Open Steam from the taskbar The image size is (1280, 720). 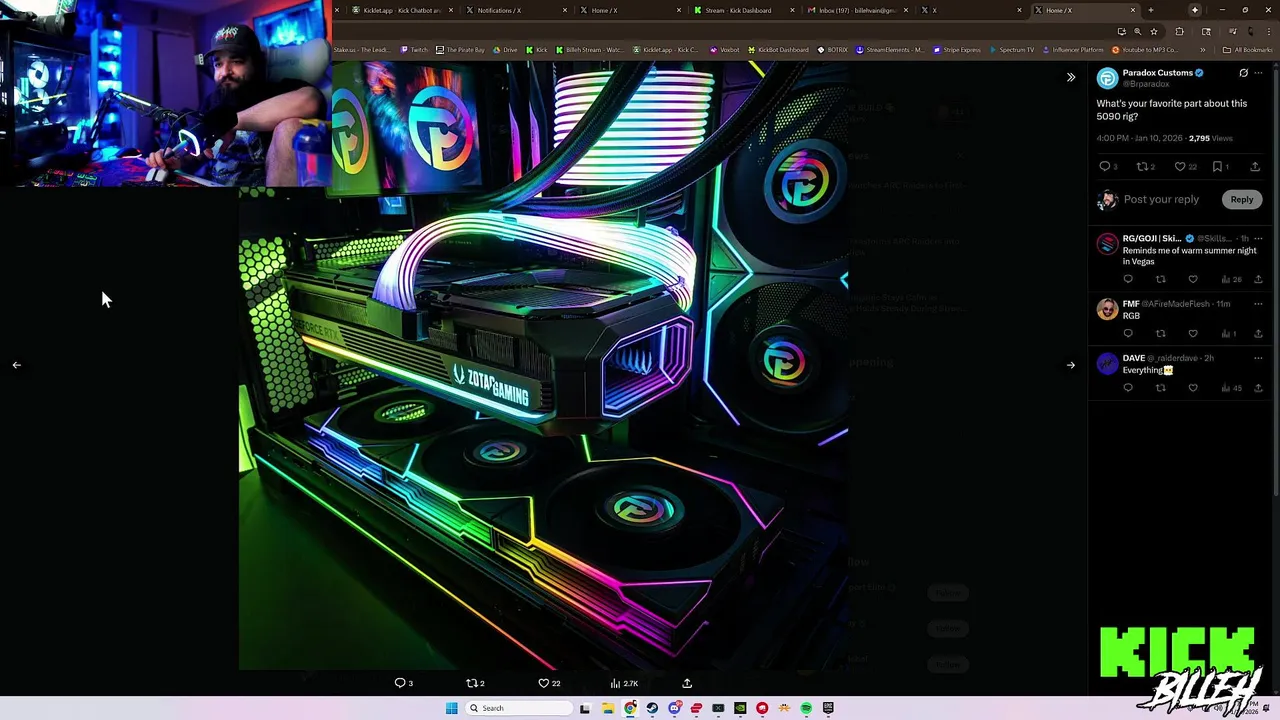click(652, 708)
